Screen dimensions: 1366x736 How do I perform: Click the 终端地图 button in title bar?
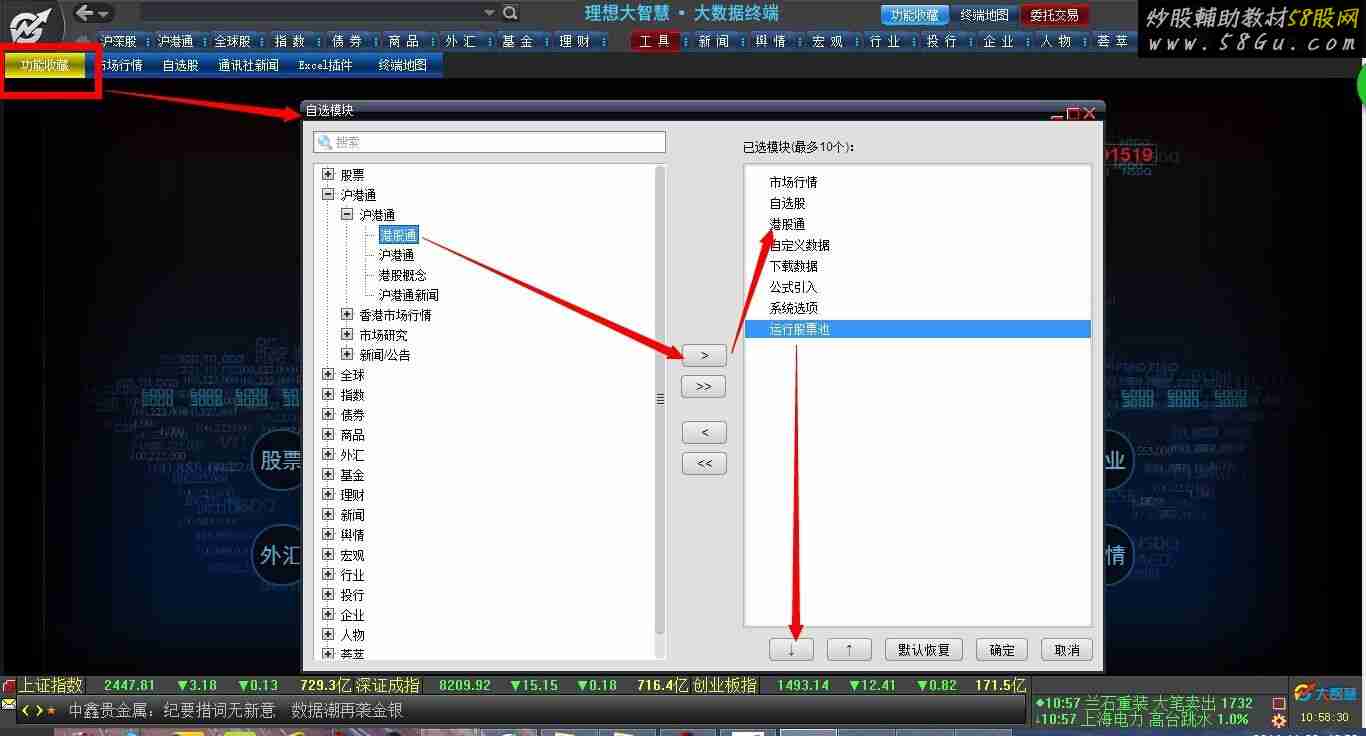(x=985, y=15)
